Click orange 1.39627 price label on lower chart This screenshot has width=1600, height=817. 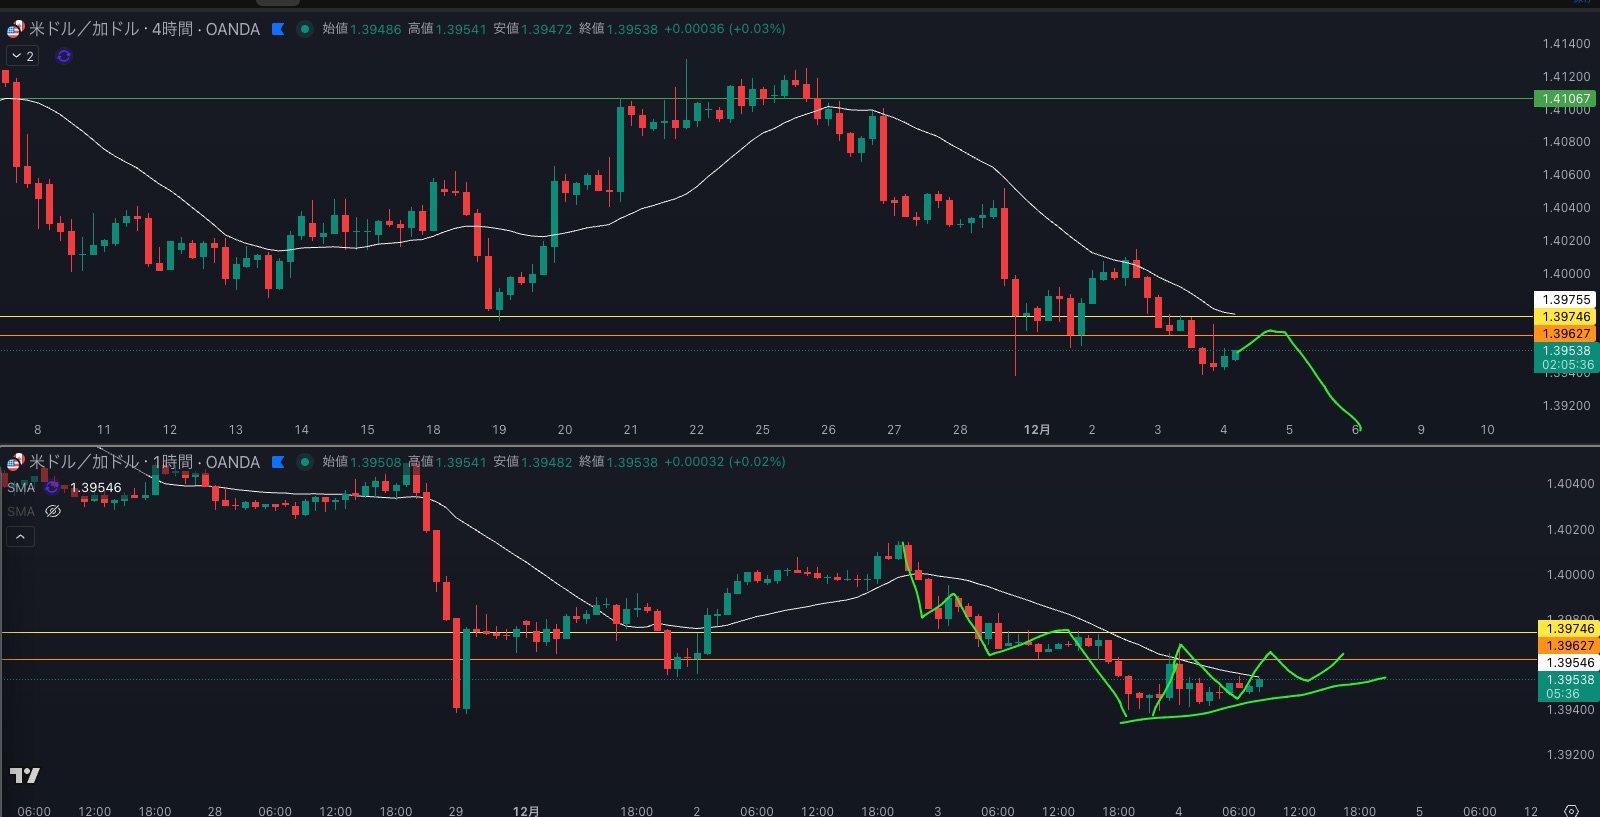pos(1569,645)
